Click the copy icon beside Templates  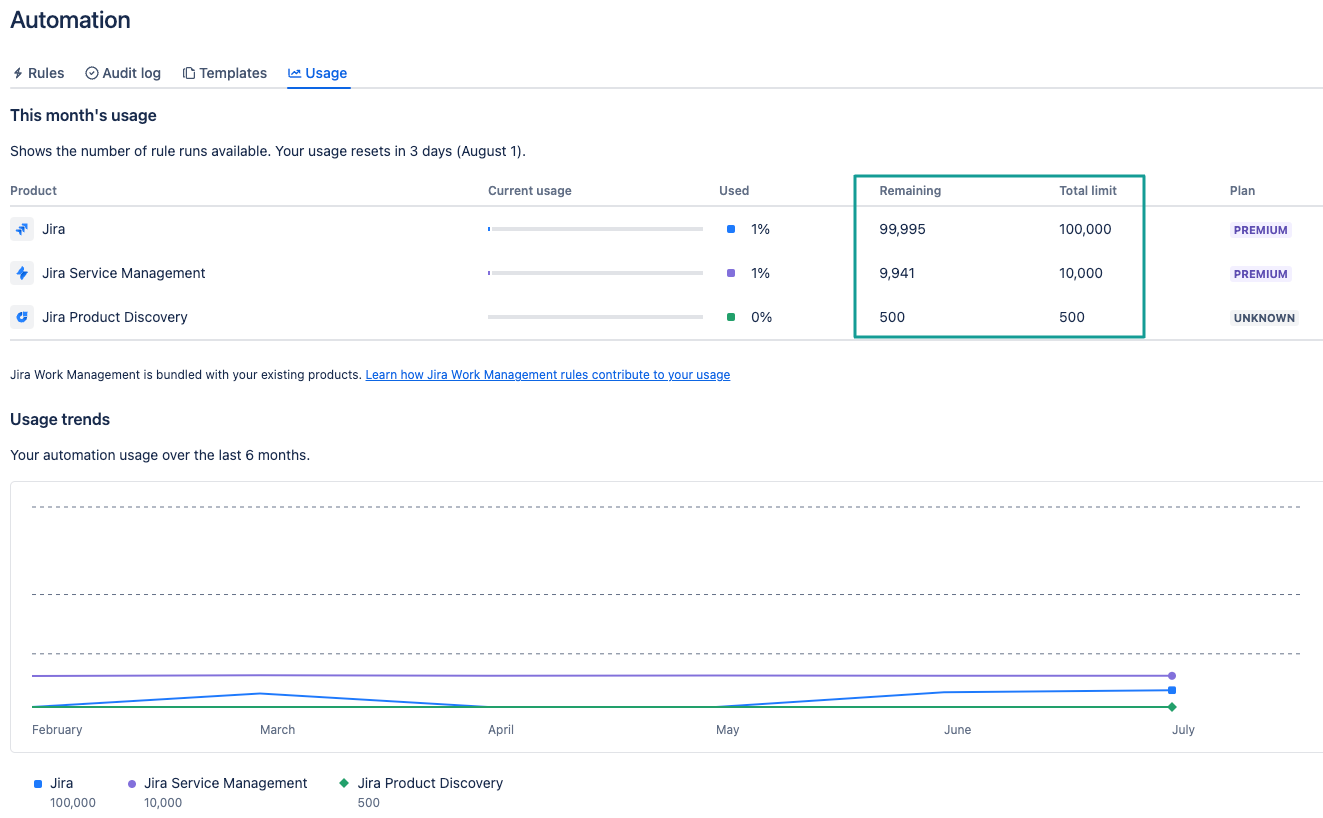(x=188, y=73)
